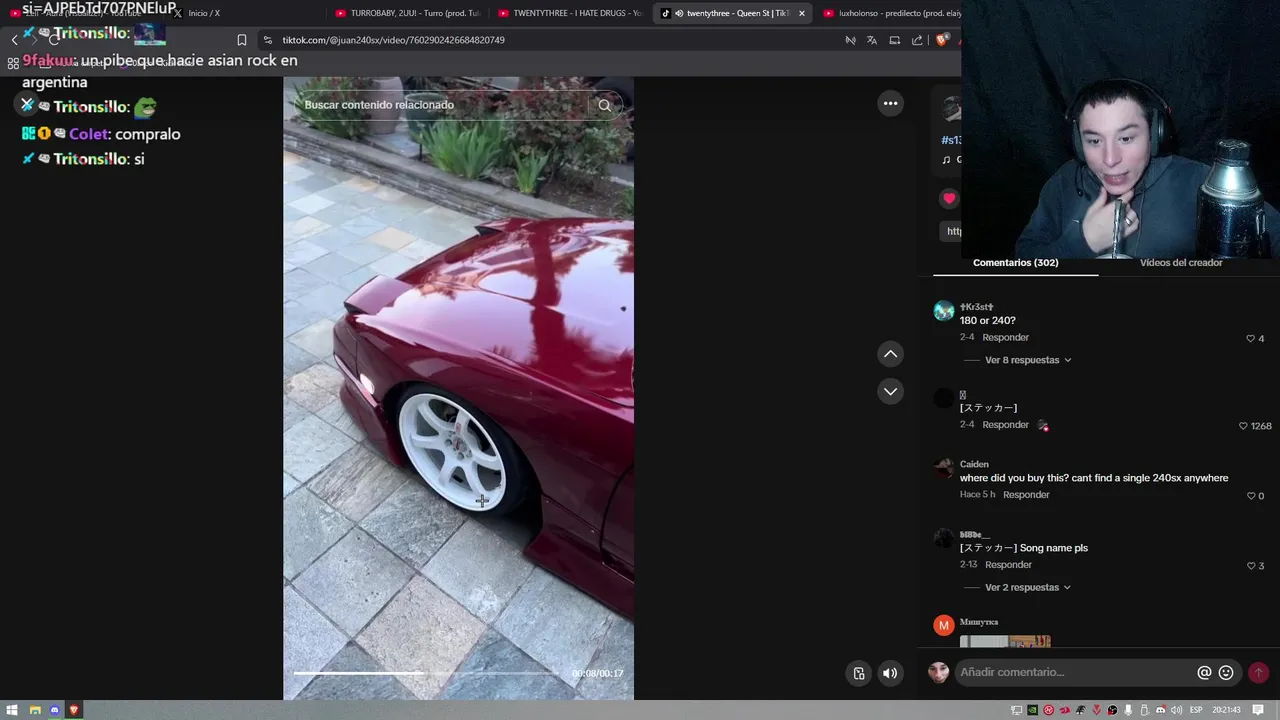Switch to Comentarios (302) tab
Viewport: 1280px width, 720px height.
[x=1015, y=263]
